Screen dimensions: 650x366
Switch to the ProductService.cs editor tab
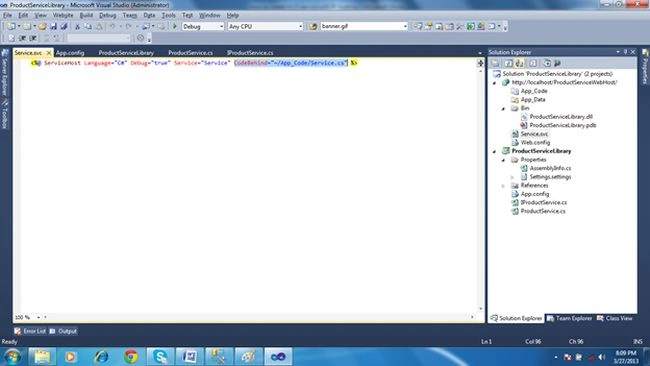click(x=190, y=53)
